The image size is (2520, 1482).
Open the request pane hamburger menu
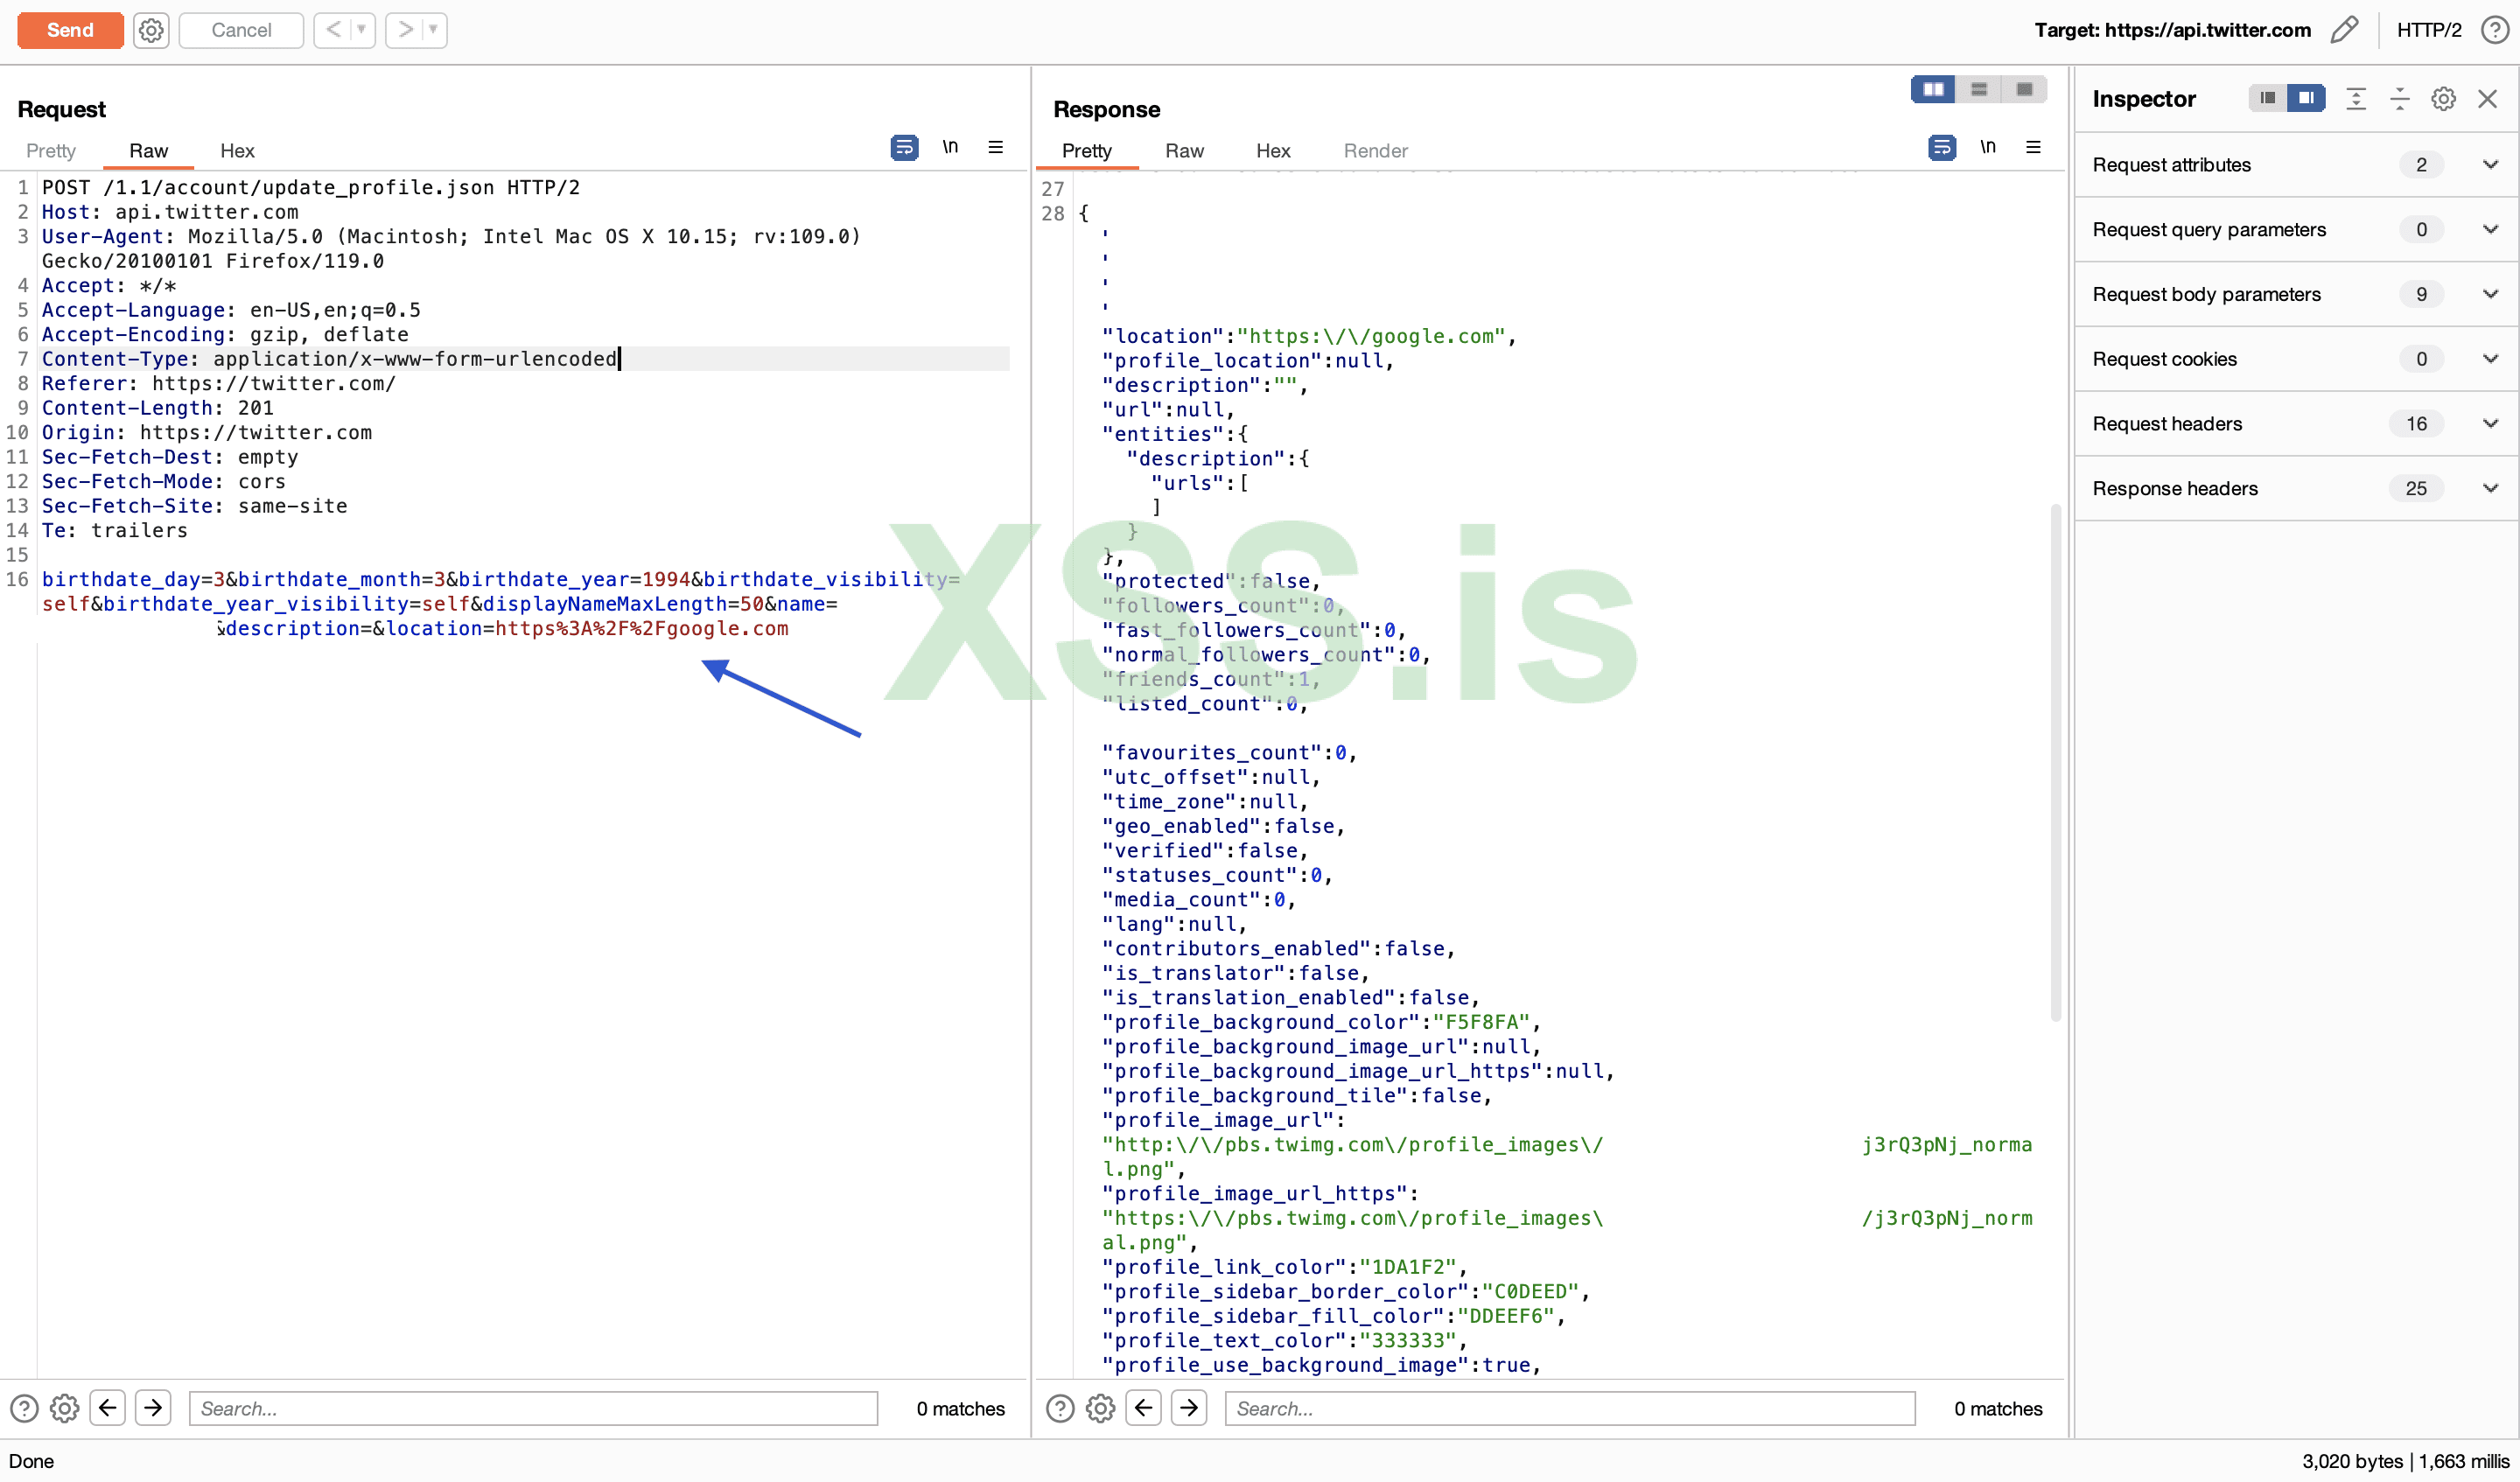[995, 147]
